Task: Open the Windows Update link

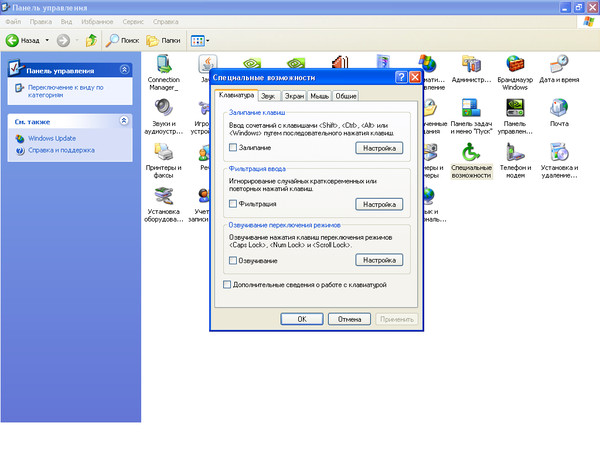Action: tap(52, 138)
